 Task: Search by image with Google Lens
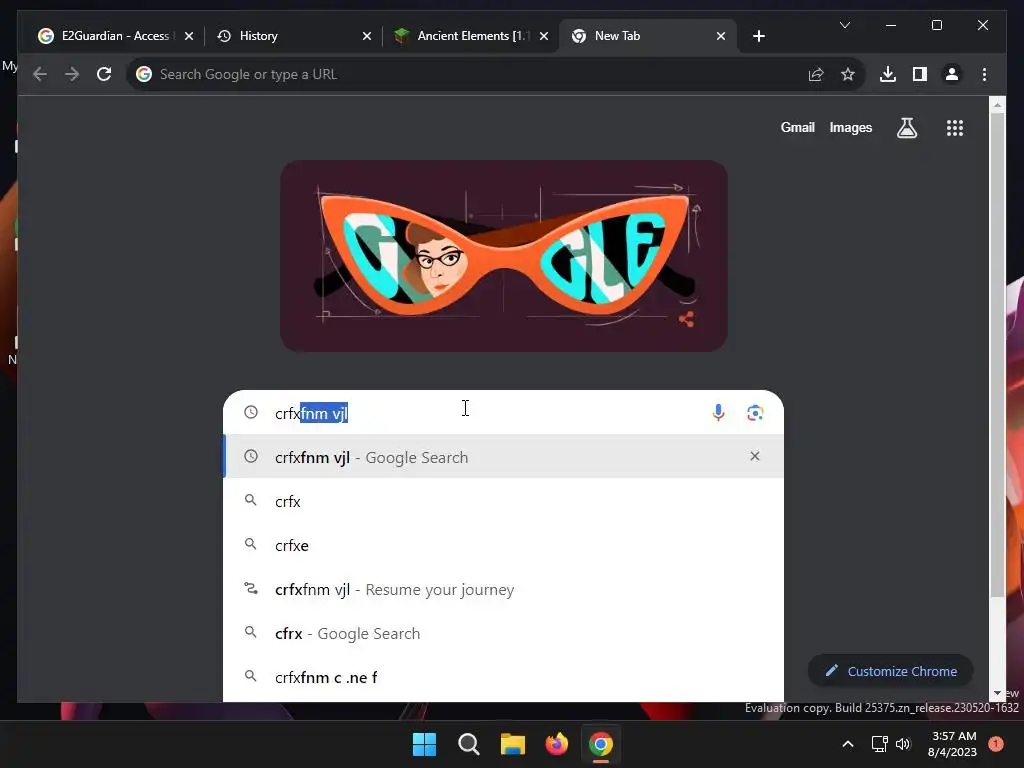[755, 413]
